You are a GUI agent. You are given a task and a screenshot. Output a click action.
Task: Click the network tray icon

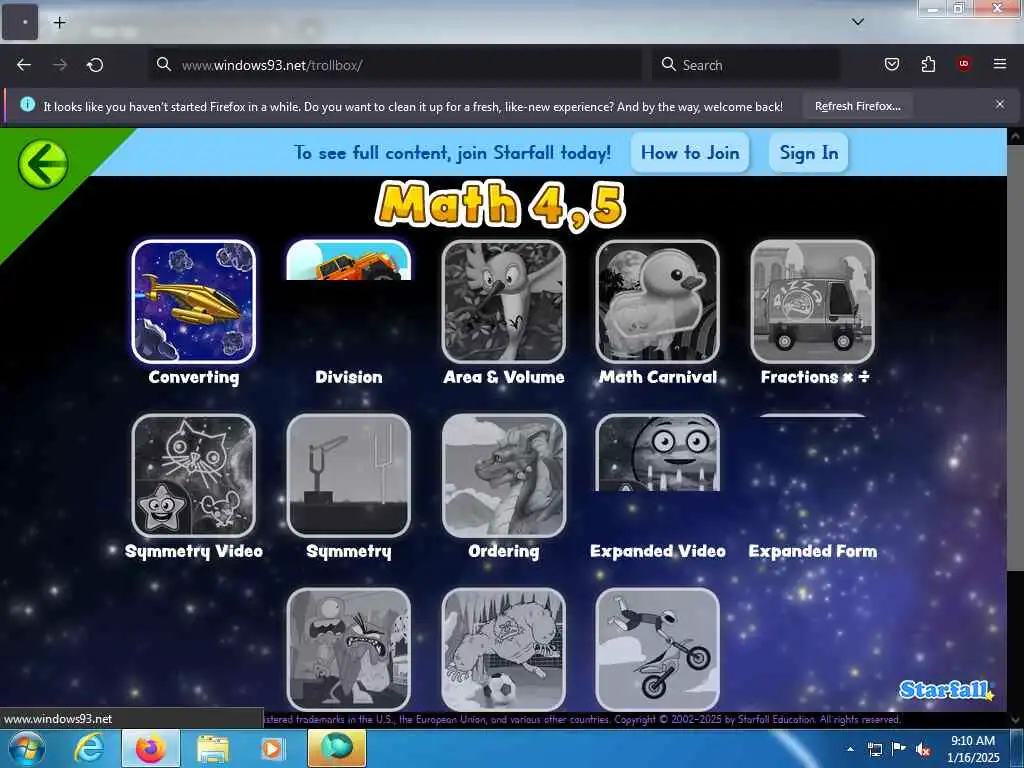click(x=874, y=749)
